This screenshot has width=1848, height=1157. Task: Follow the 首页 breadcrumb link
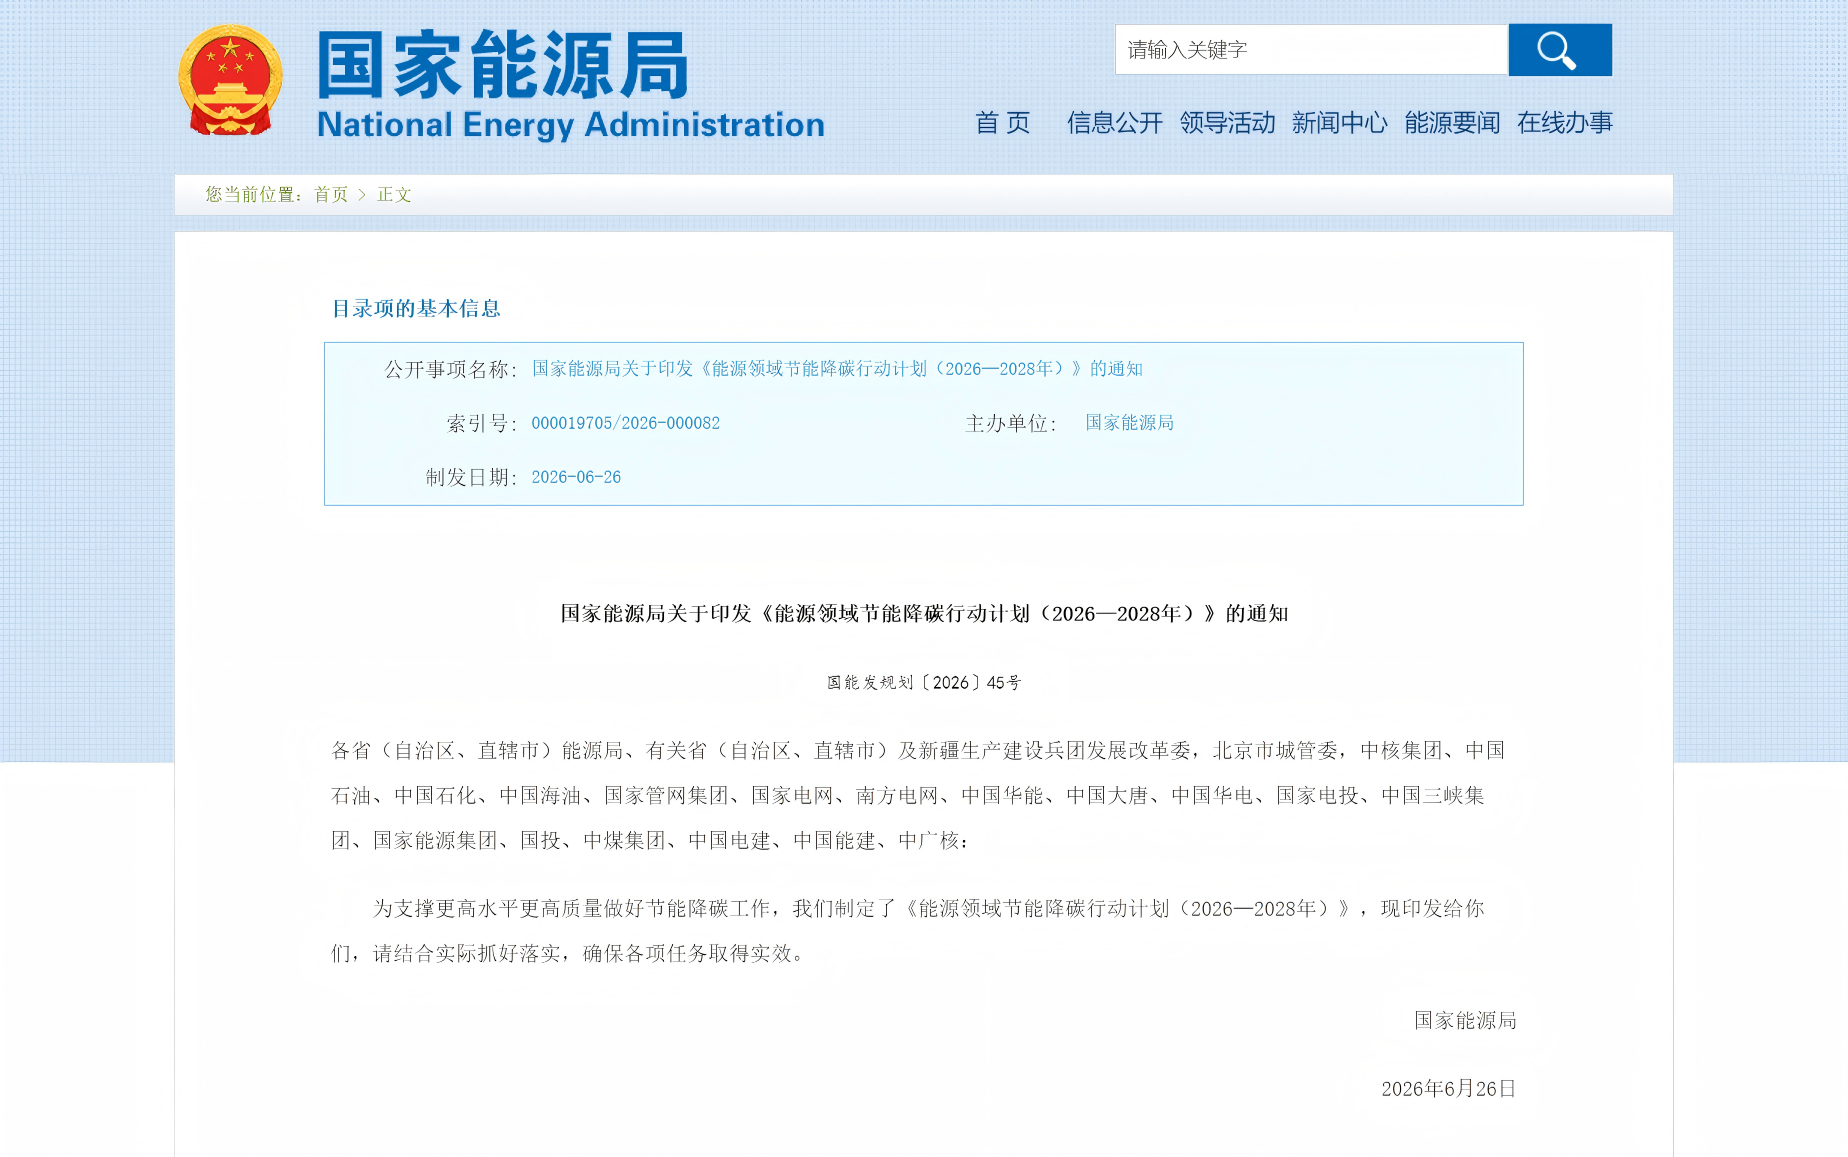click(x=331, y=194)
